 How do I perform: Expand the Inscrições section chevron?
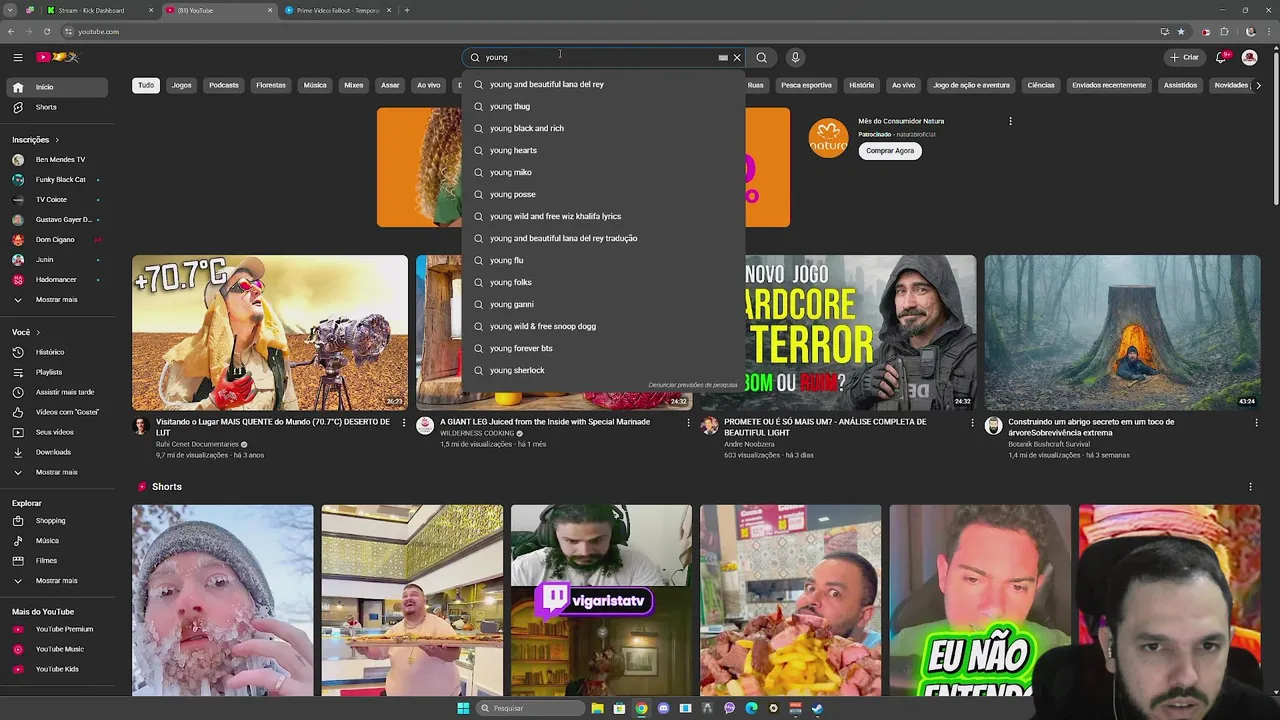pos(57,140)
